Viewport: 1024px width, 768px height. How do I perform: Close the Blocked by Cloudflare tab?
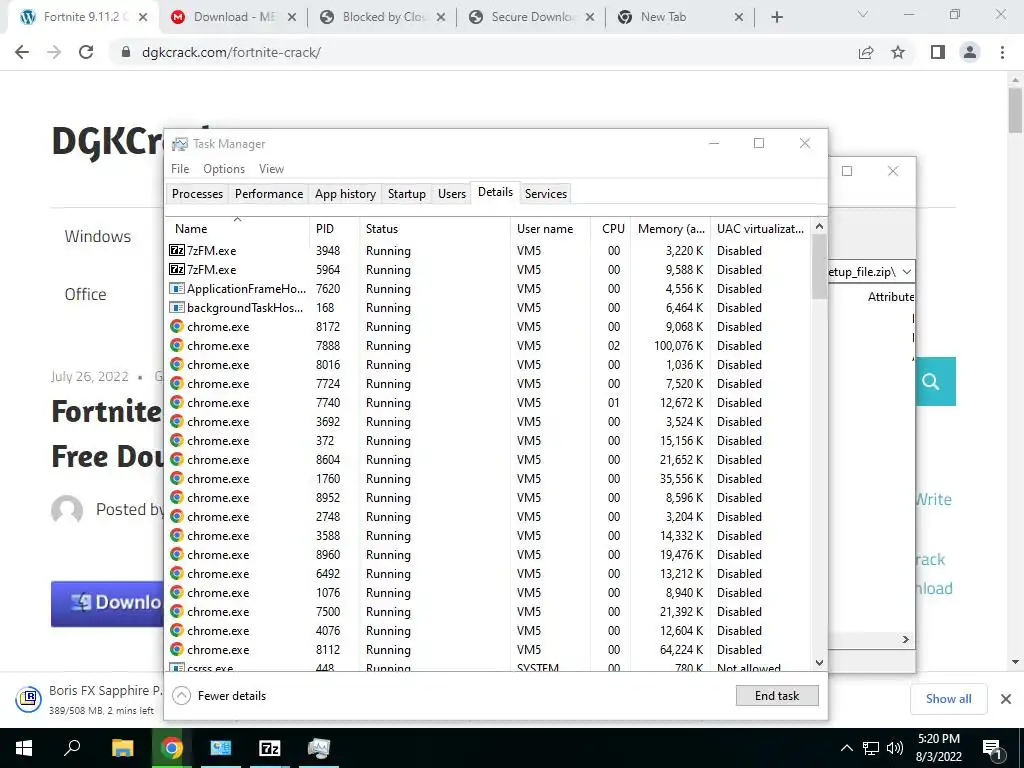click(441, 18)
